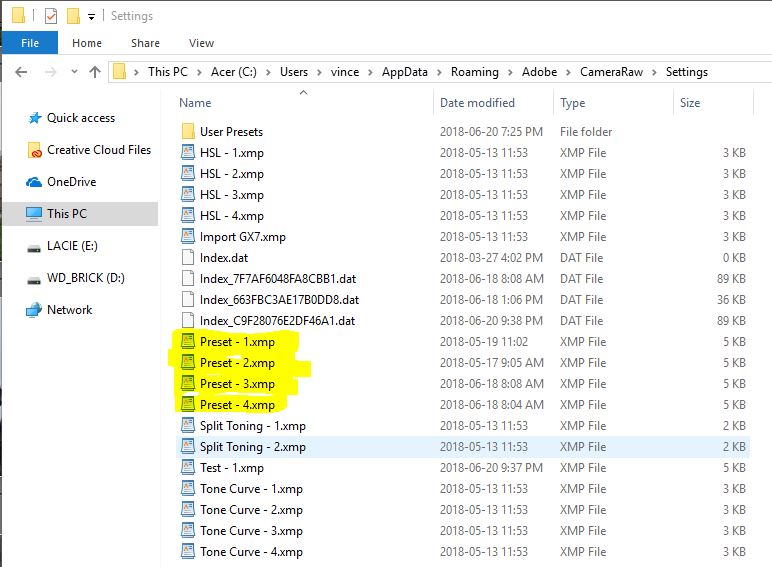Image resolution: width=772 pixels, height=567 pixels.
Task: Expand the chevron after This PC in path
Action: pyautogui.click(x=199, y=72)
